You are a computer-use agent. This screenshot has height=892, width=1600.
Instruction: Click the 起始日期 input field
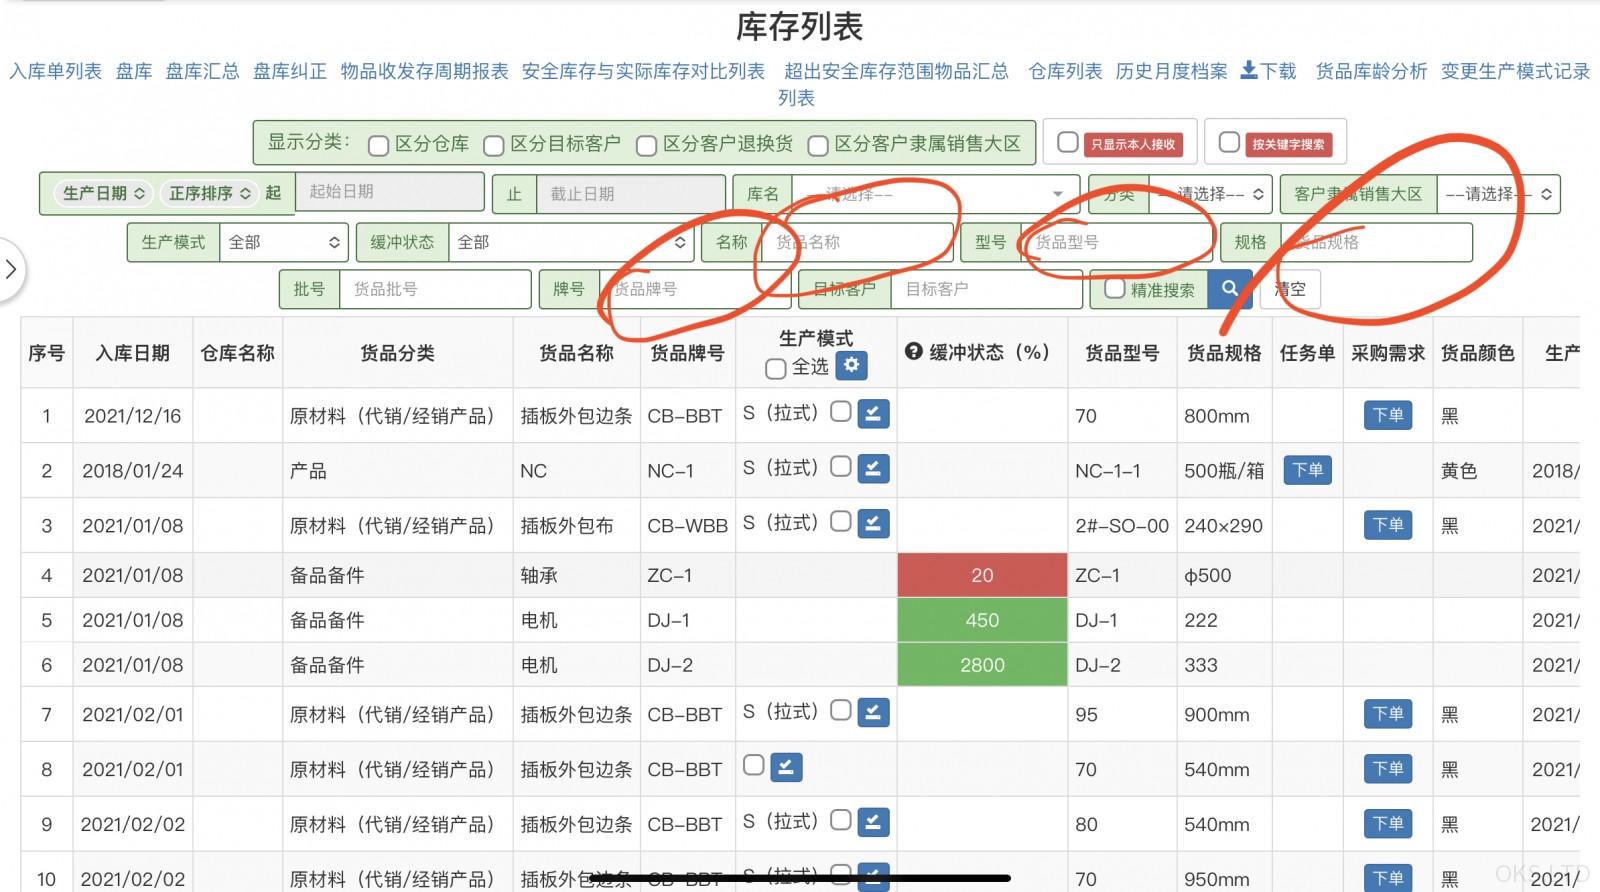coord(390,192)
